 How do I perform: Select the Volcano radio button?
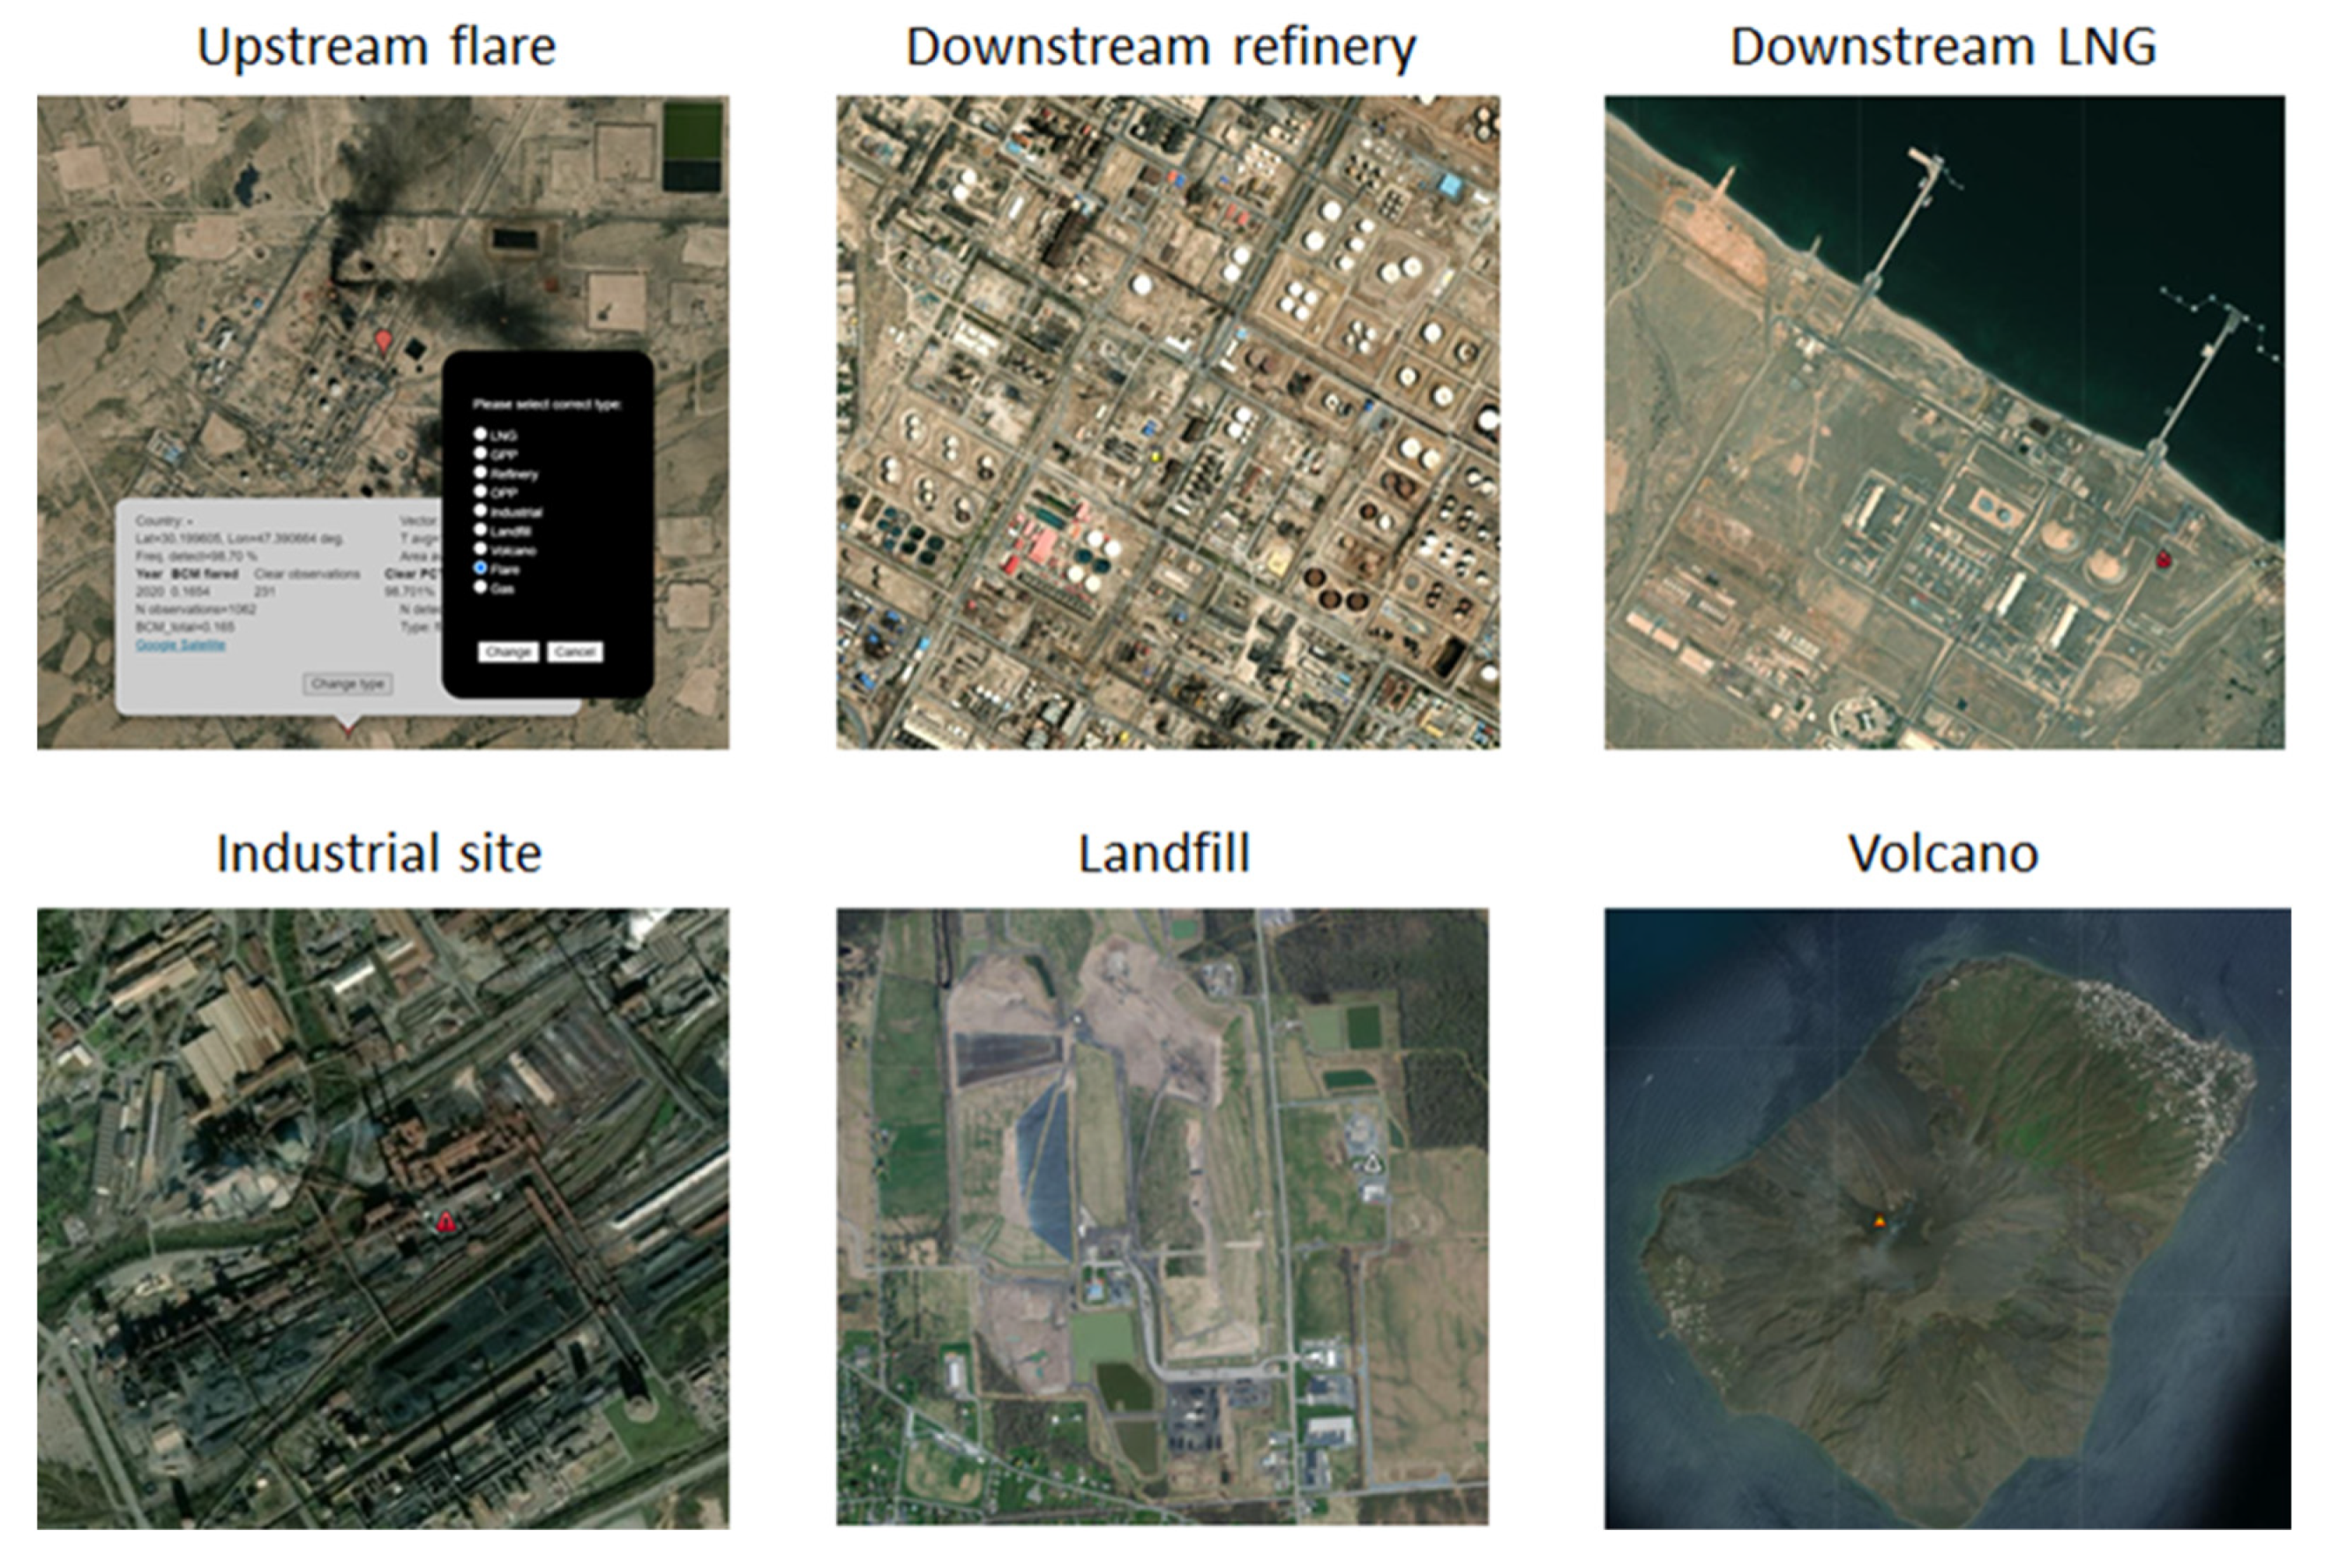(x=481, y=549)
